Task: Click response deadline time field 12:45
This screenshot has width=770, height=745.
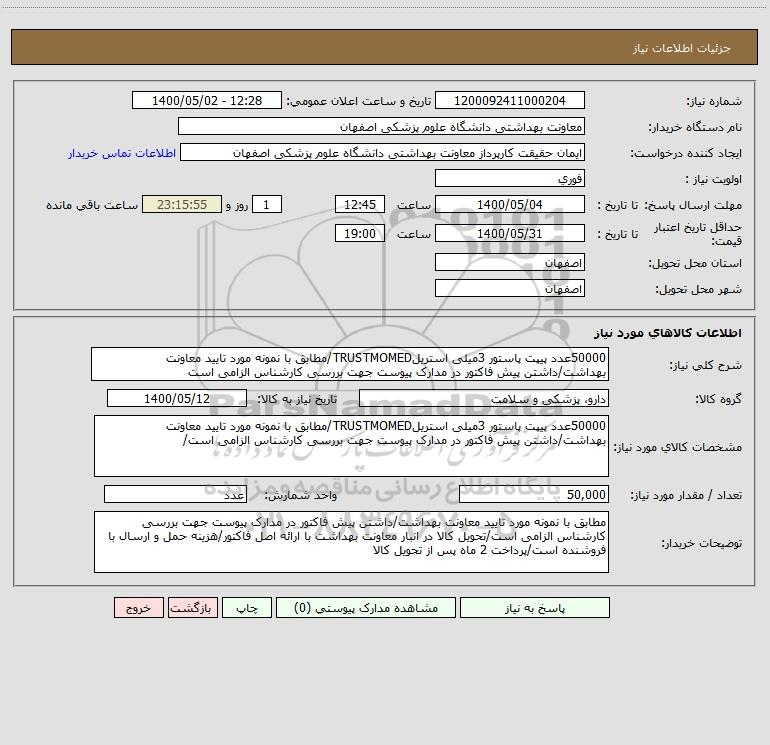Action: point(359,204)
